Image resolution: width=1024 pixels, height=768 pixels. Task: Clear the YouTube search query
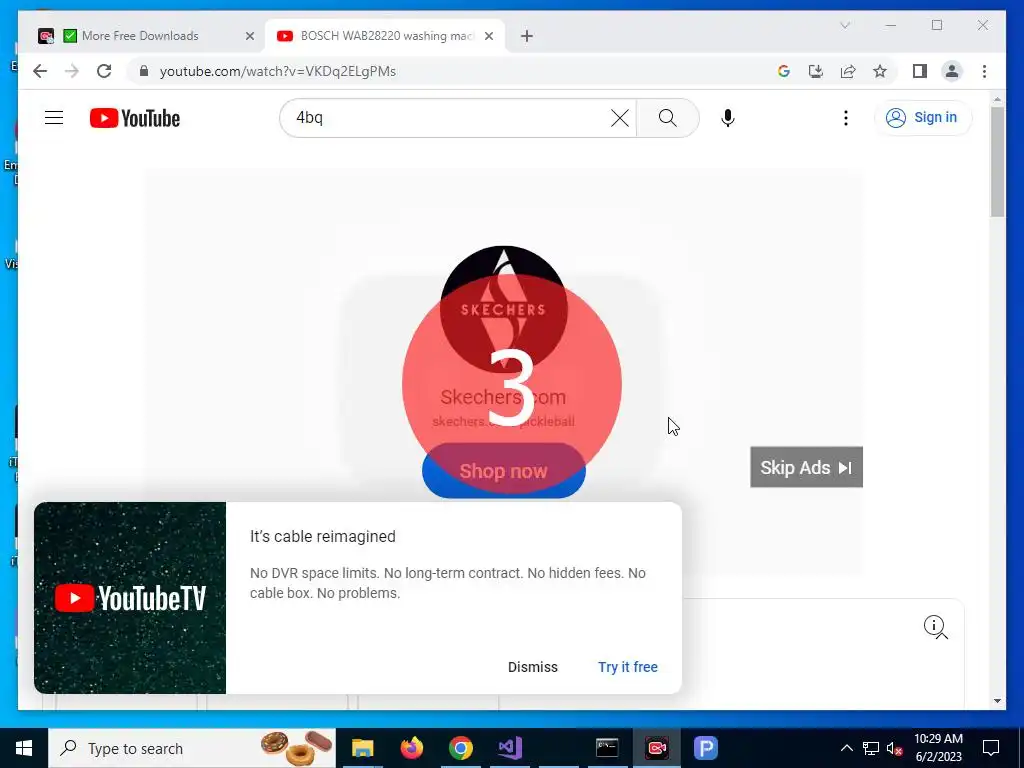point(620,118)
